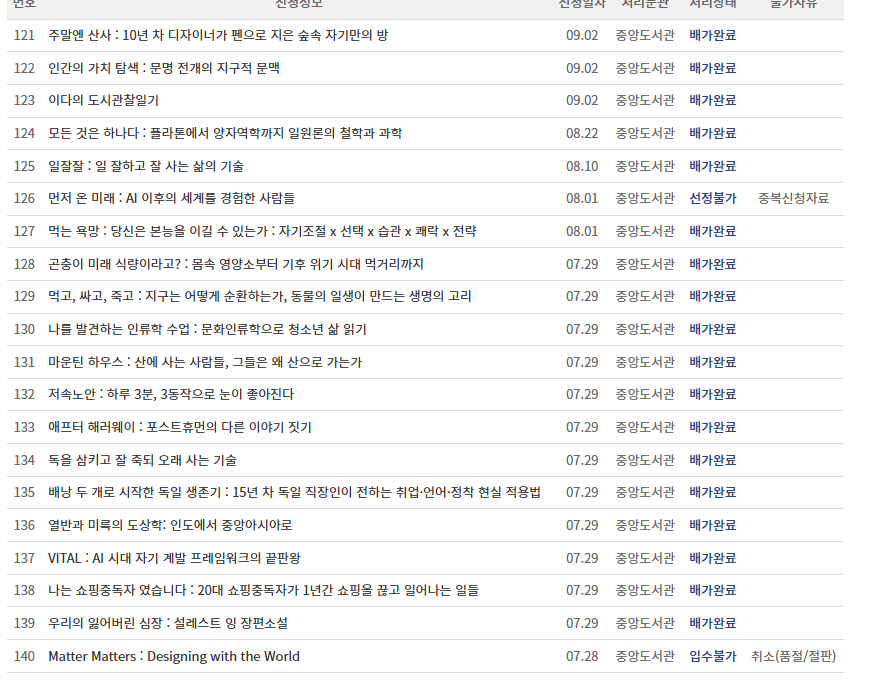This screenshot has width=872, height=684.
Task: Click the 배가완료 status on row 121
Action: point(713,33)
